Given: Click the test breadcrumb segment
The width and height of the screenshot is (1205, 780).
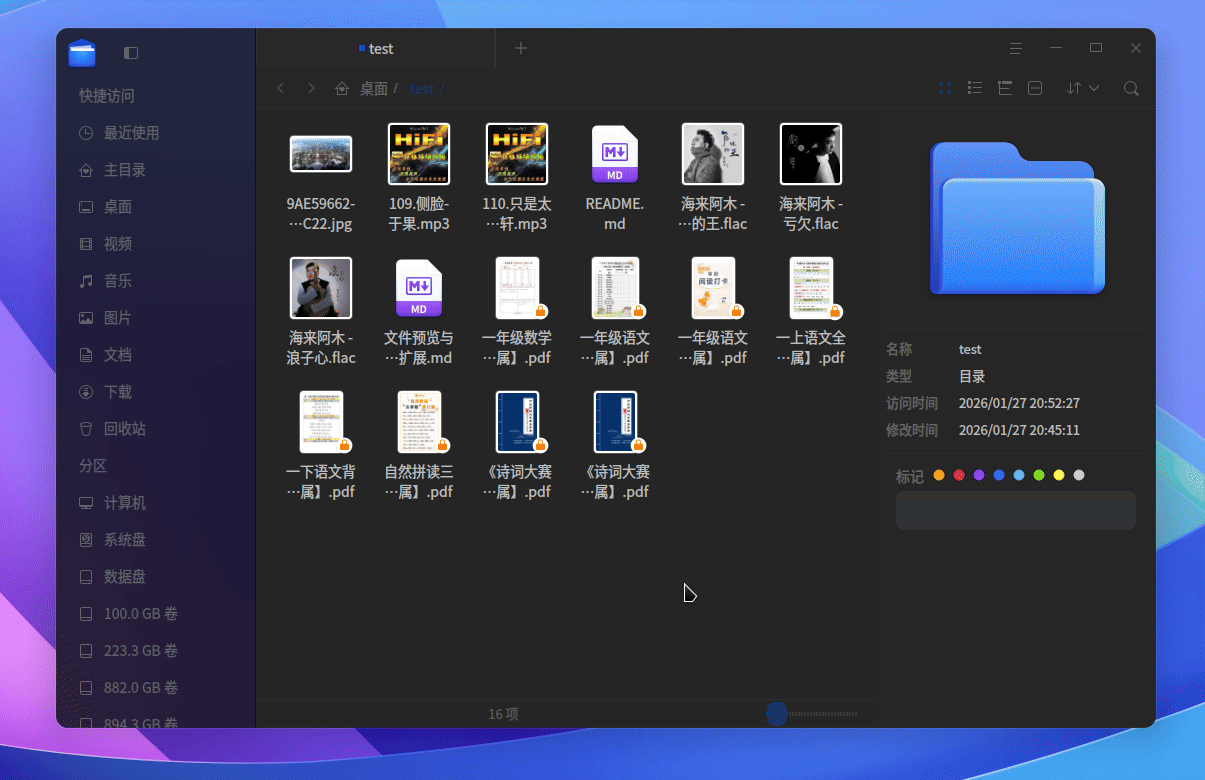Looking at the screenshot, I should coord(422,88).
